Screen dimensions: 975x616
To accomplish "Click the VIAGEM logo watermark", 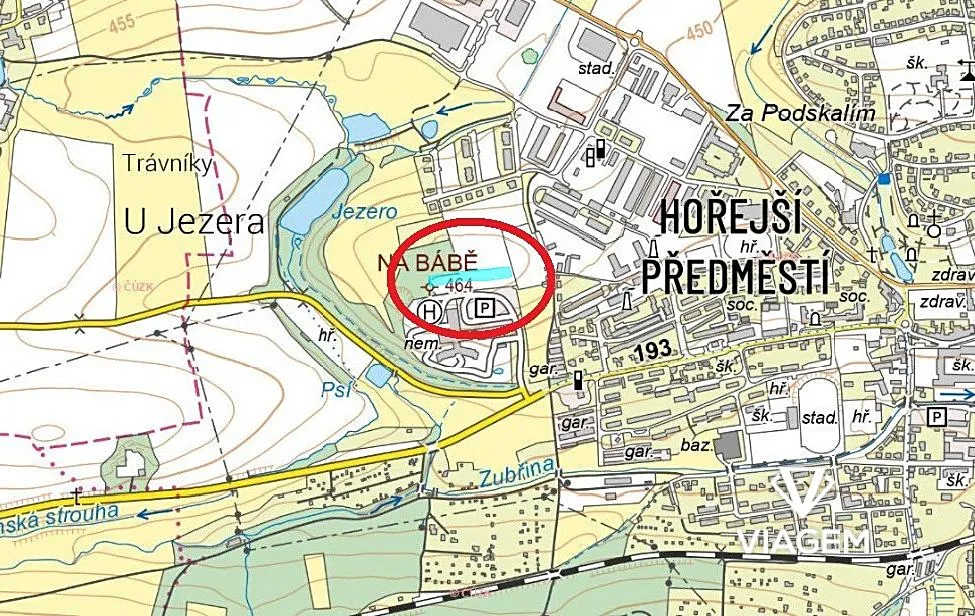I will point(802,511).
